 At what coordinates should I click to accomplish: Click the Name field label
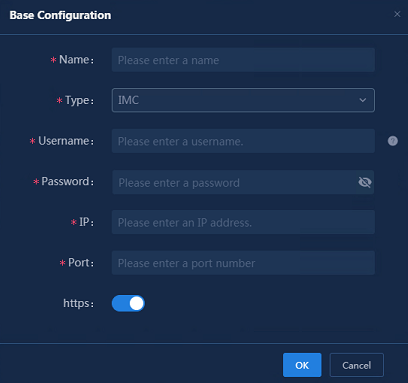[x=74, y=60]
